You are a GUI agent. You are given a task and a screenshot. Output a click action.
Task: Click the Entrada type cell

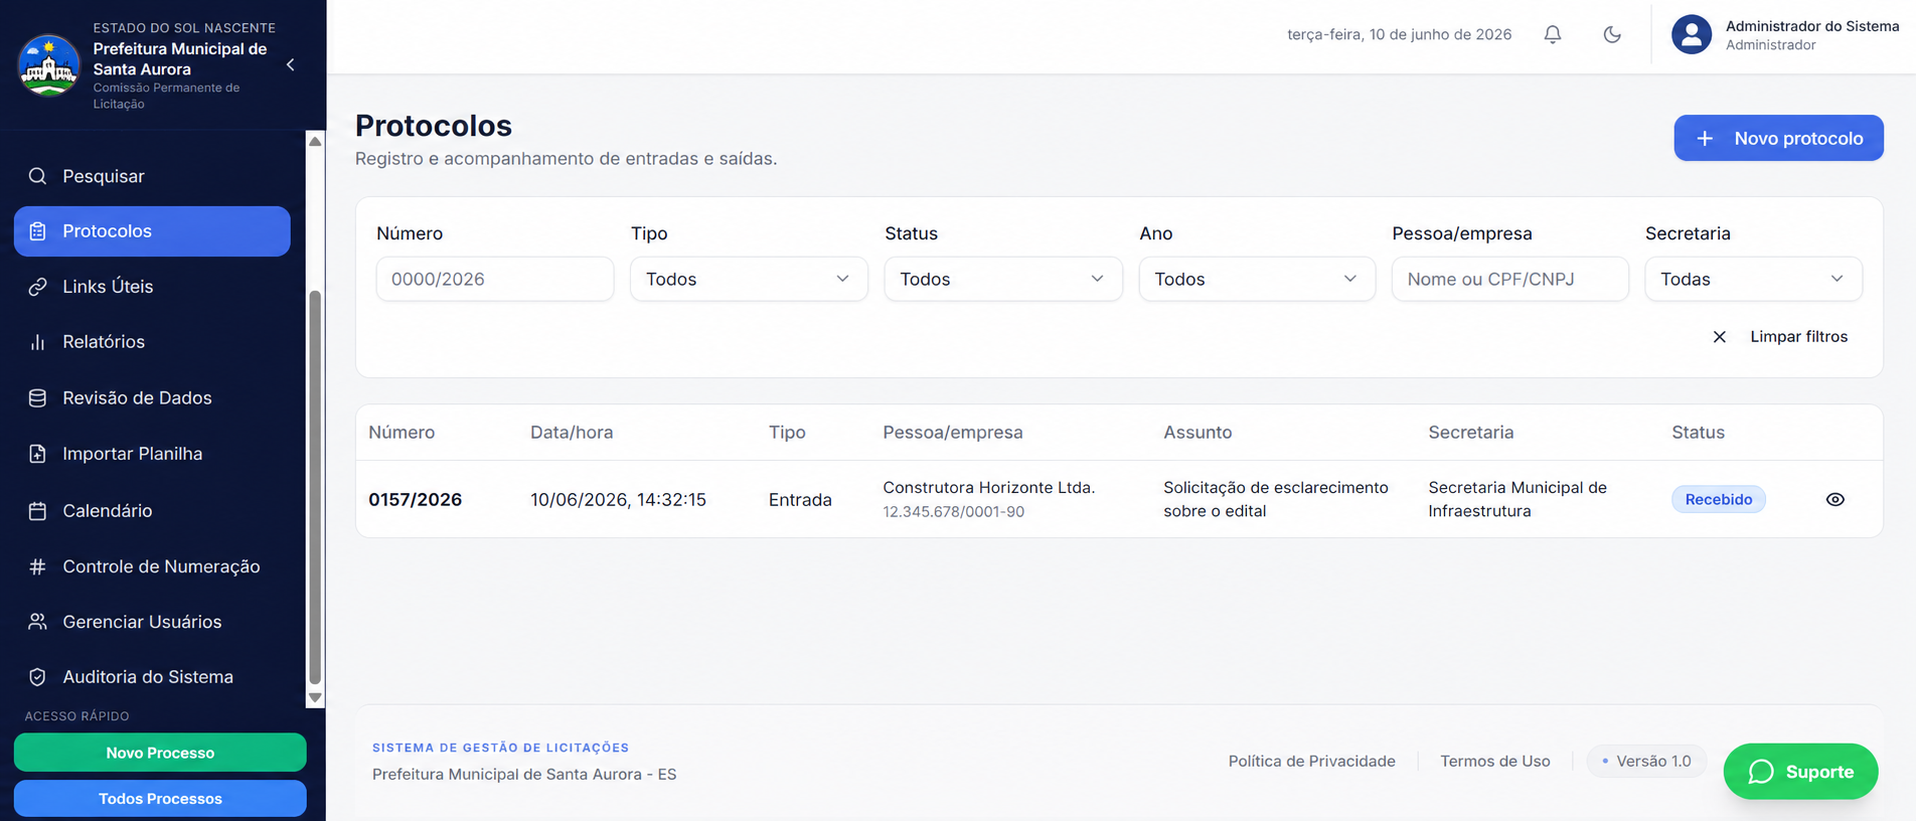click(x=800, y=500)
